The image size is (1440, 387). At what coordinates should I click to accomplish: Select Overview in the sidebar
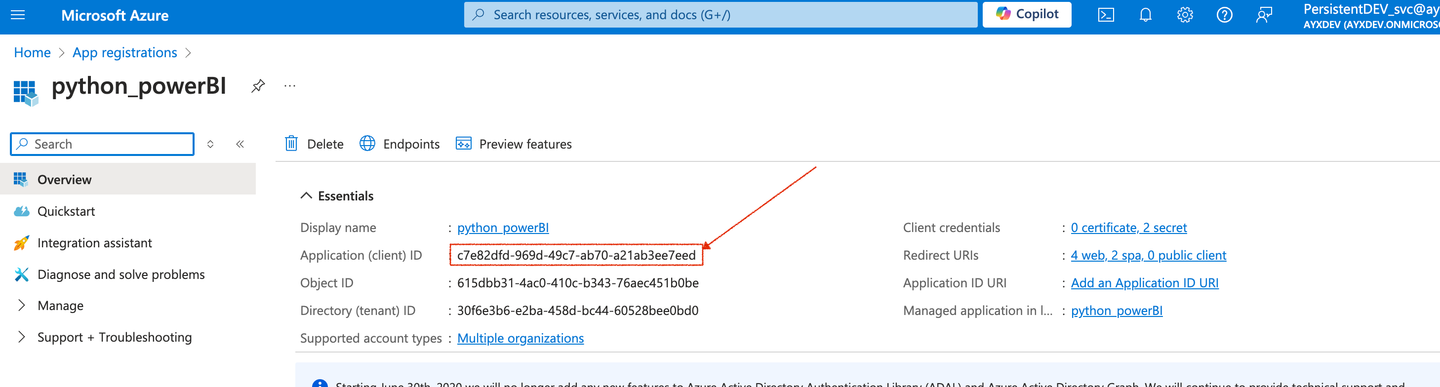click(128, 180)
